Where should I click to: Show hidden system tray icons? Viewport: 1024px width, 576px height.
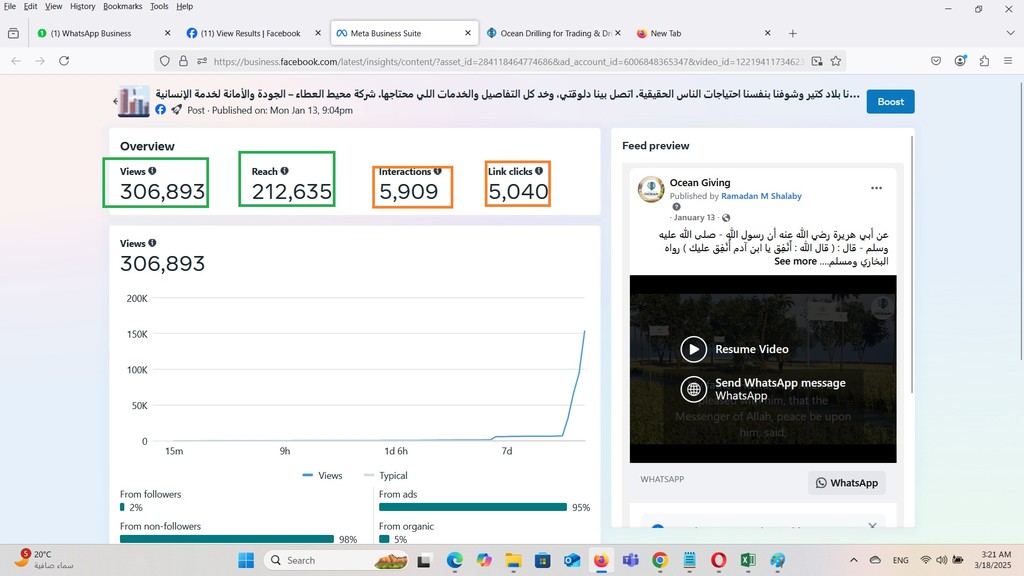854,560
